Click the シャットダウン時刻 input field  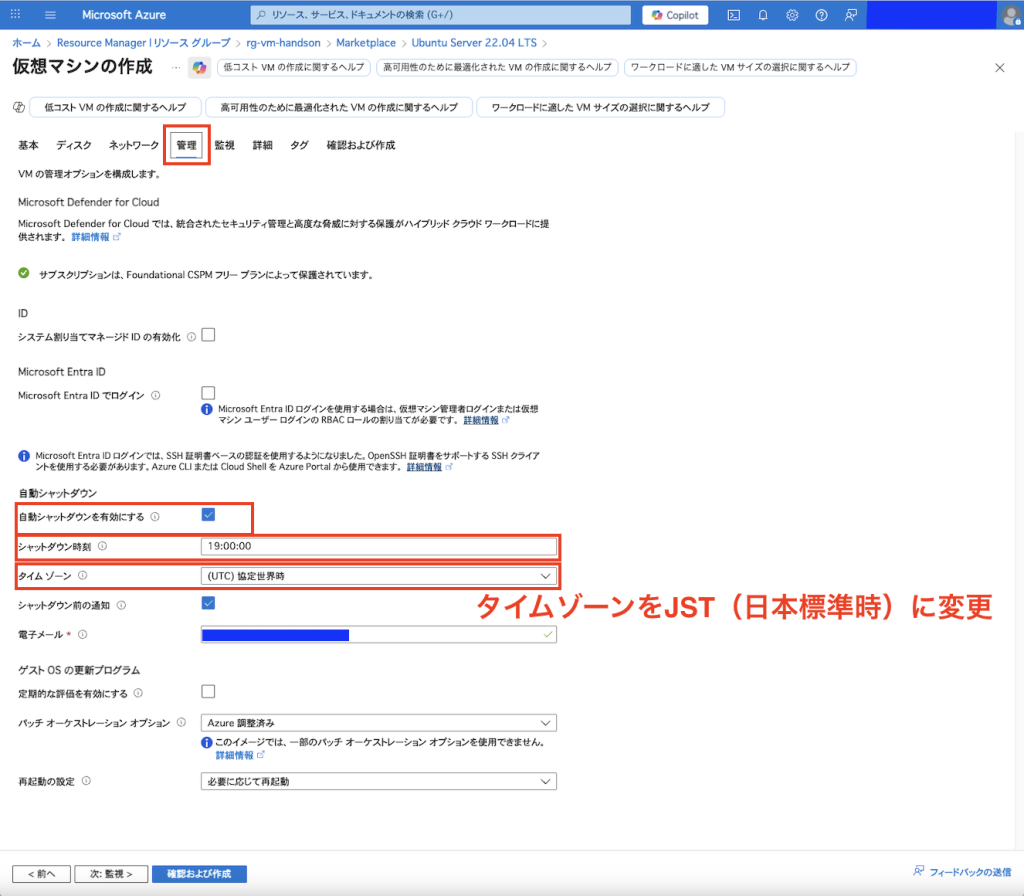(378, 546)
